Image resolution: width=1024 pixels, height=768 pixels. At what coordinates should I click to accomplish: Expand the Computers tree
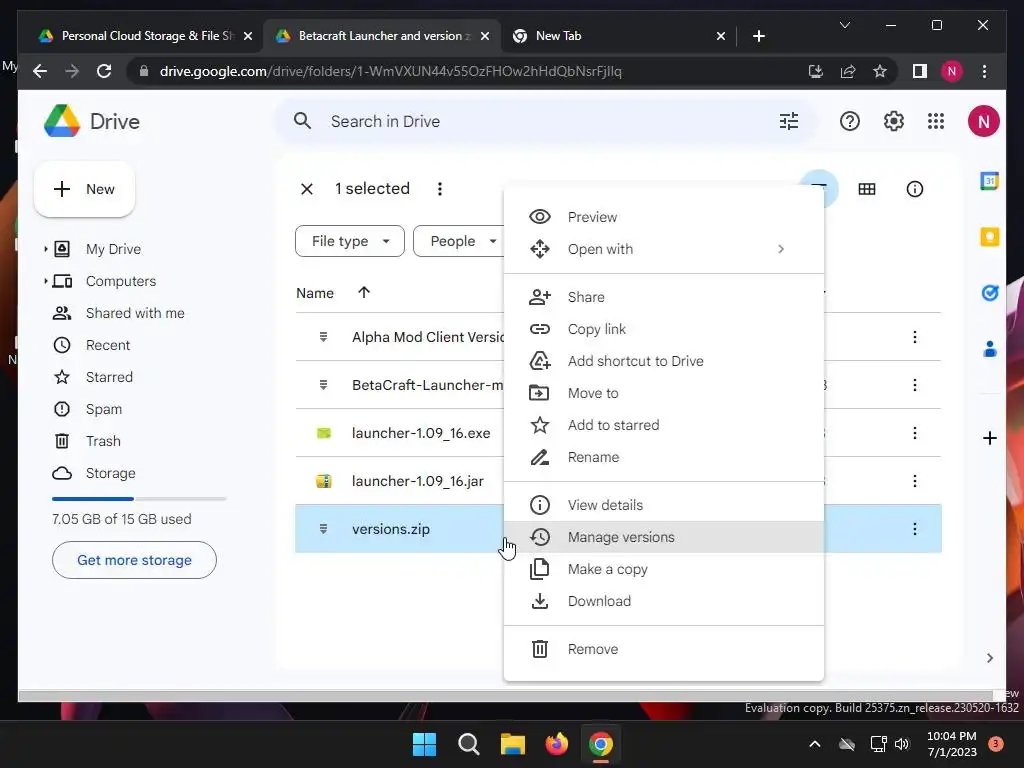45,281
